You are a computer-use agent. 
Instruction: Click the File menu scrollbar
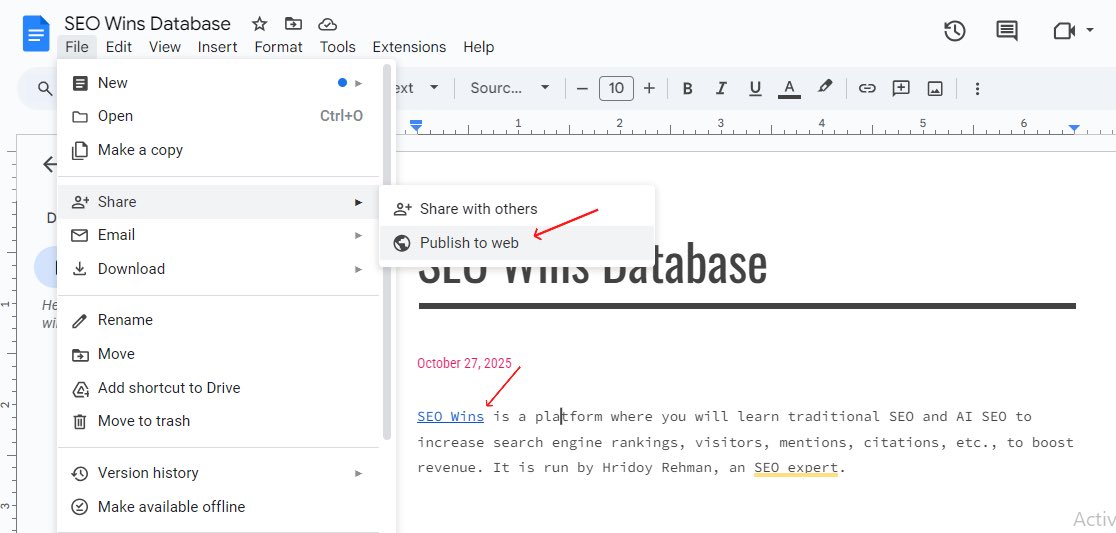pos(387,253)
